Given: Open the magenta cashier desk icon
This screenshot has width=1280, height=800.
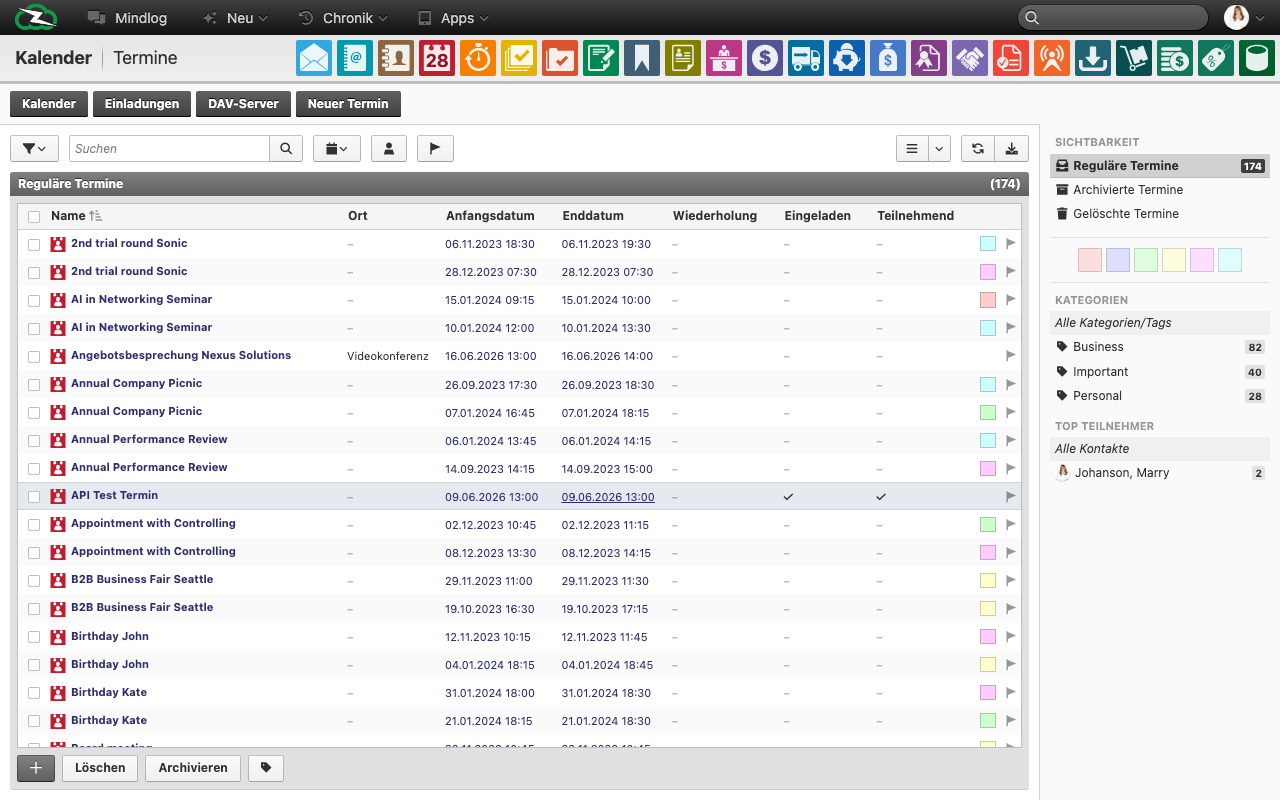Looking at the screenshot, I should pyautogui.click(x=724, y=58).
